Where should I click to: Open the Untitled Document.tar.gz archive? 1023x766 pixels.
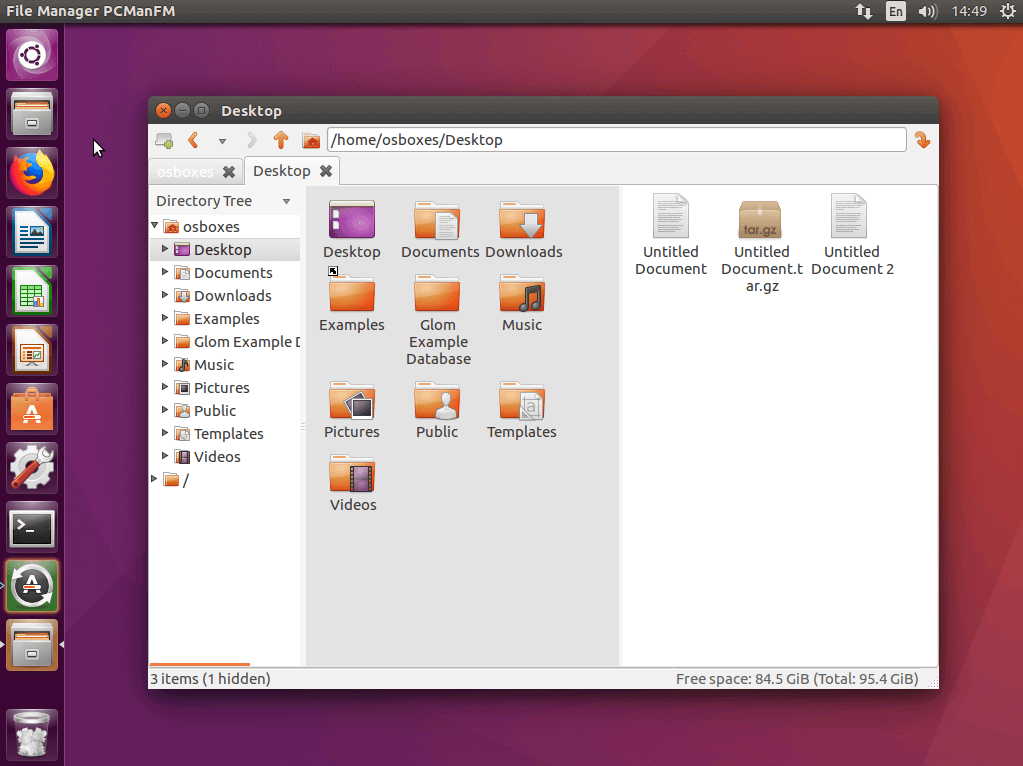coord(761,220)
